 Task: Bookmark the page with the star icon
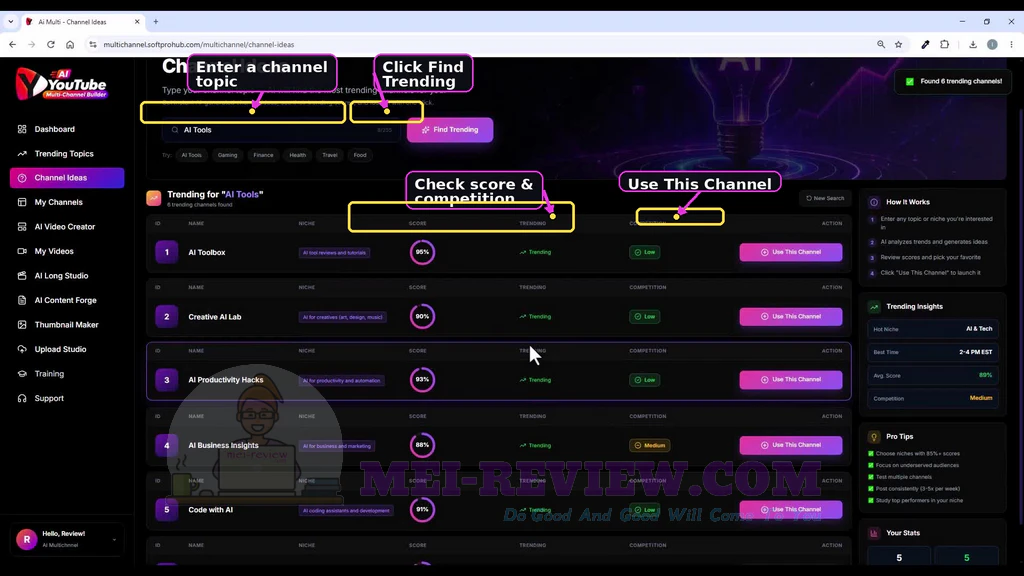899,44
